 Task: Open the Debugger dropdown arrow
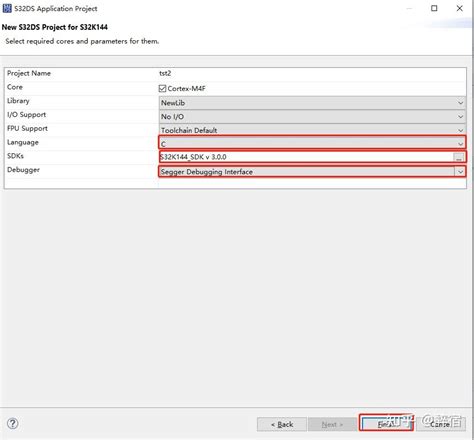460,172
